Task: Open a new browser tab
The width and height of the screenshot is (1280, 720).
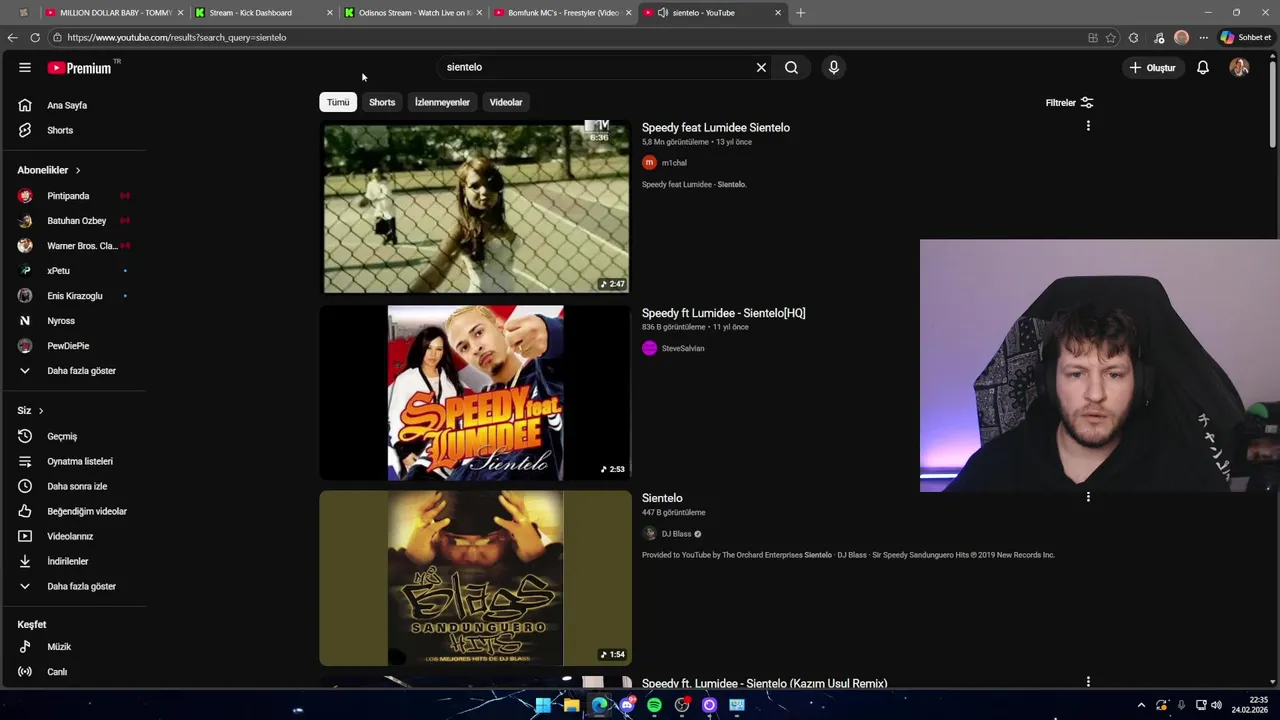Action: coord(800,13)
